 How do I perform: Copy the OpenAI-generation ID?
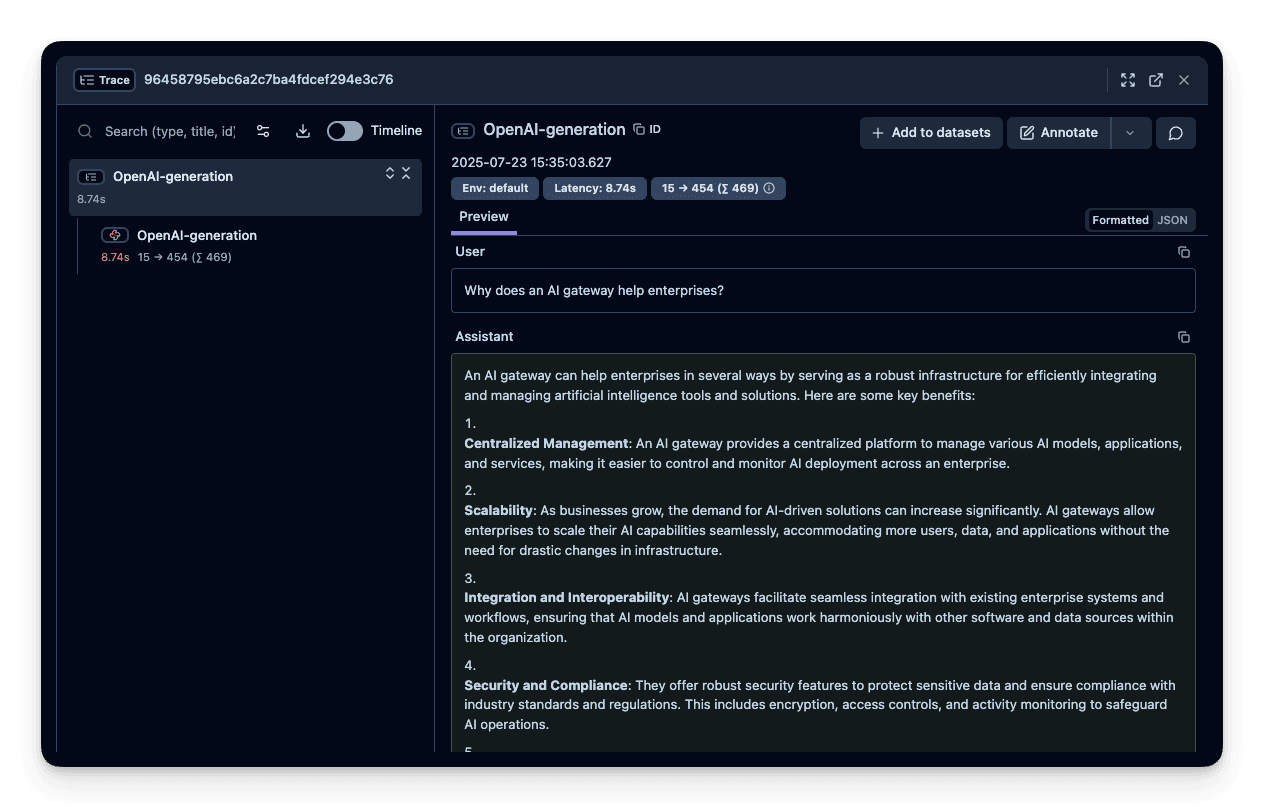(646, 130)
